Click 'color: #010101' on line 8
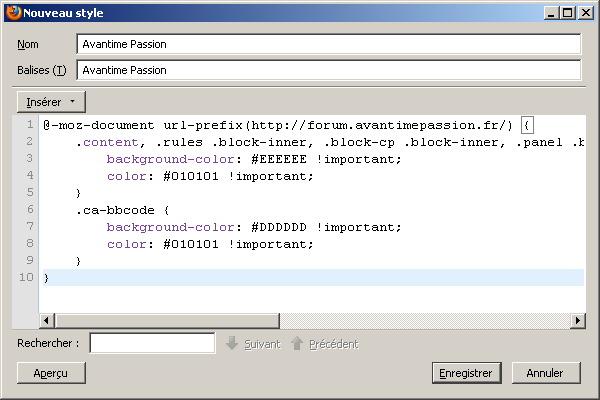 pos(163,244)
